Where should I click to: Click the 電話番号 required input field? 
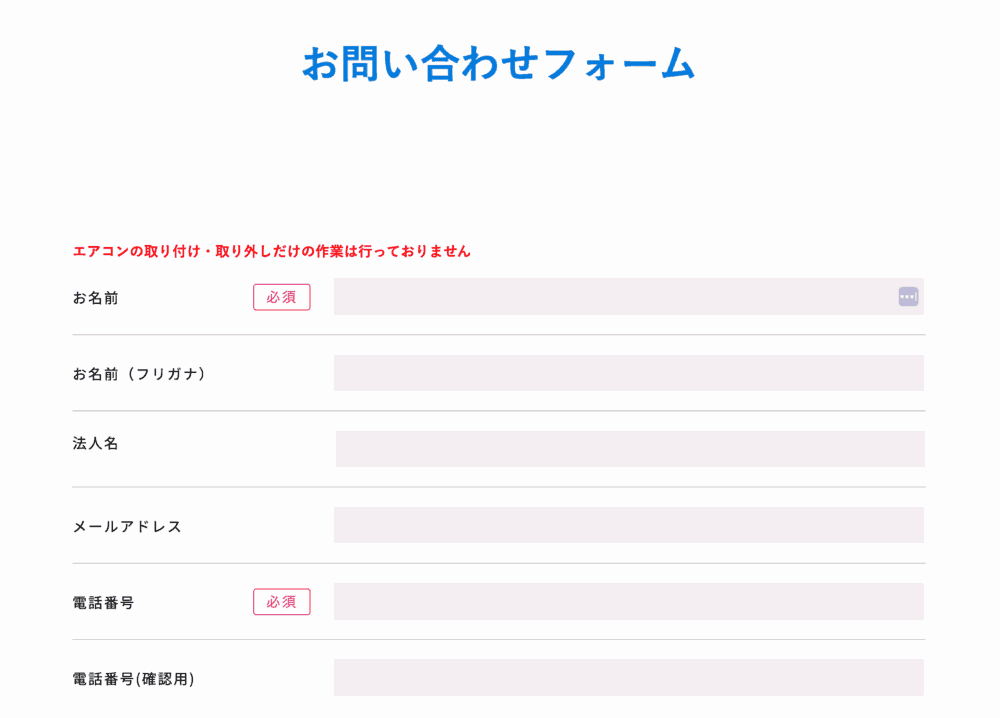[629, 601]
